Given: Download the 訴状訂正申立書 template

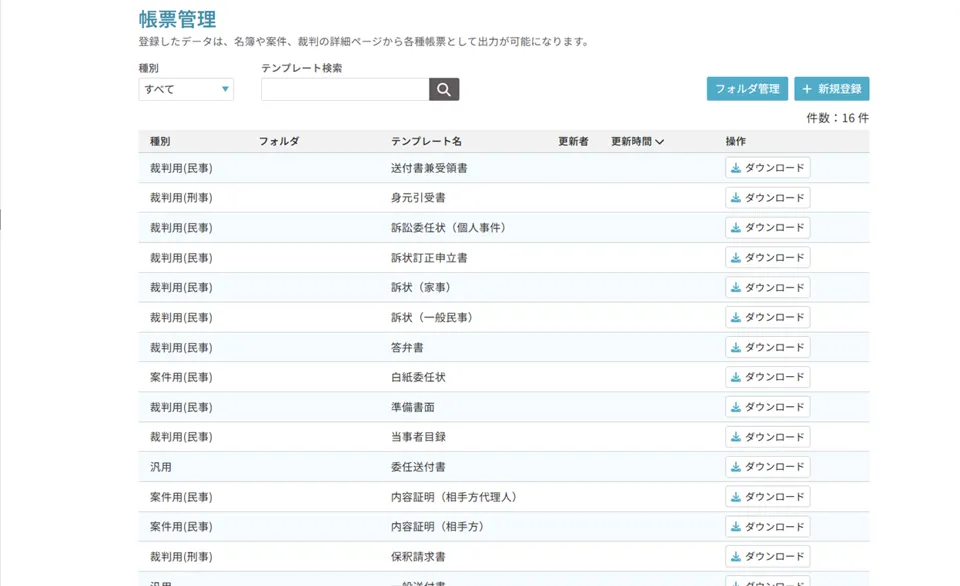Looking at the screenshot, I should (768, 258).
